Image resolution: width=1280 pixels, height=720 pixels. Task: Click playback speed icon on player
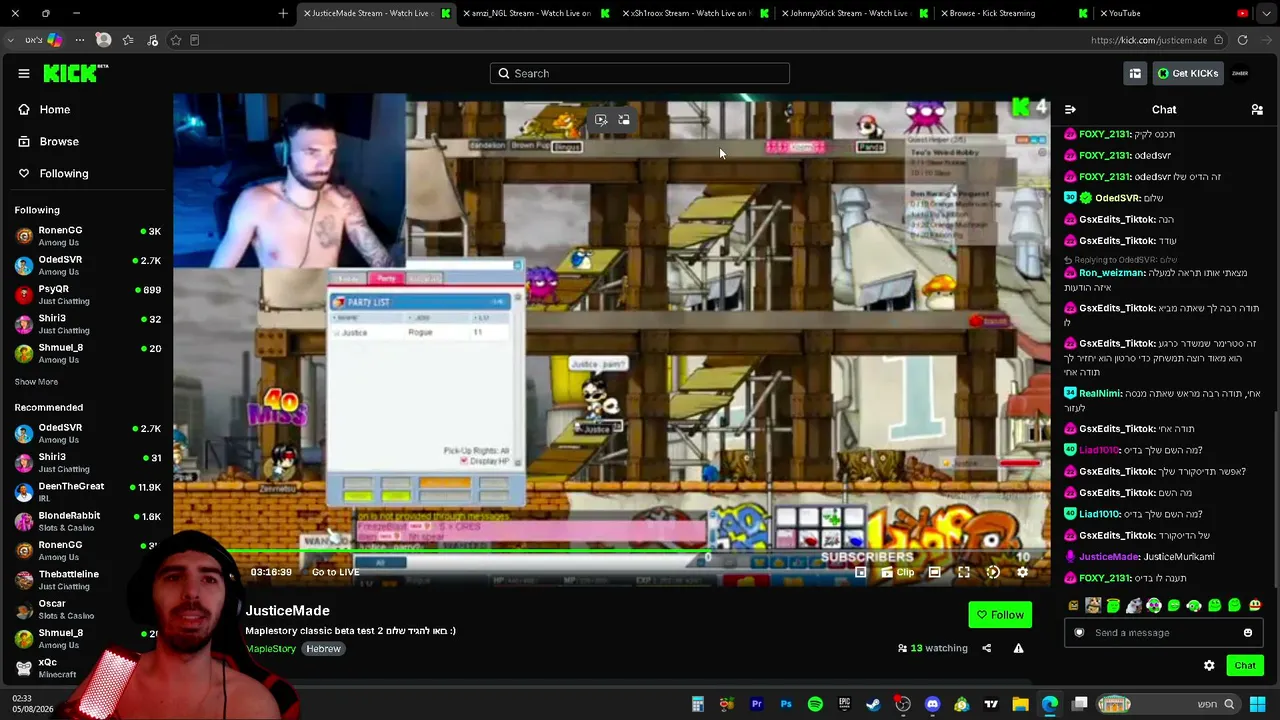pyautogui.click(x=993, y=572)
